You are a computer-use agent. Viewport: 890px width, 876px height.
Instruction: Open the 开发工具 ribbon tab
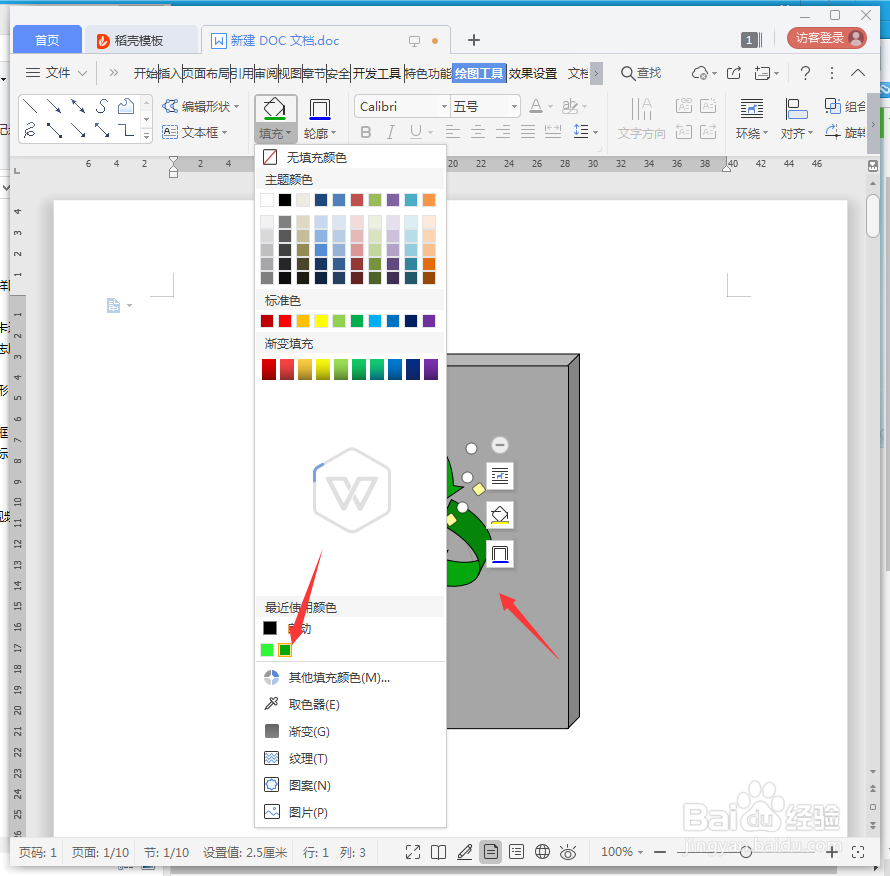(377, 73)
